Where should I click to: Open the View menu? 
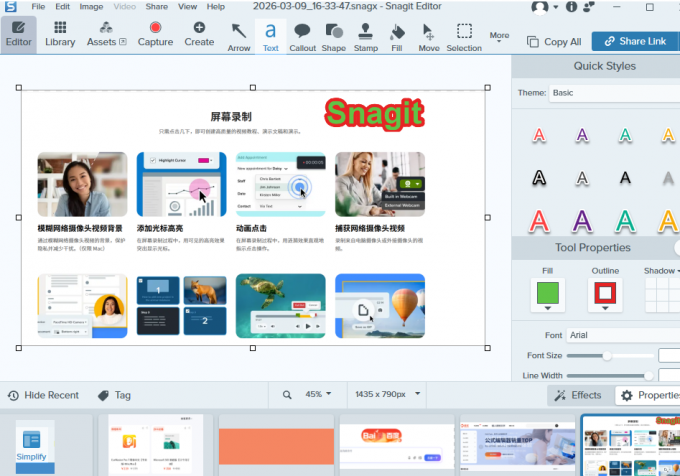click(187, 7)
